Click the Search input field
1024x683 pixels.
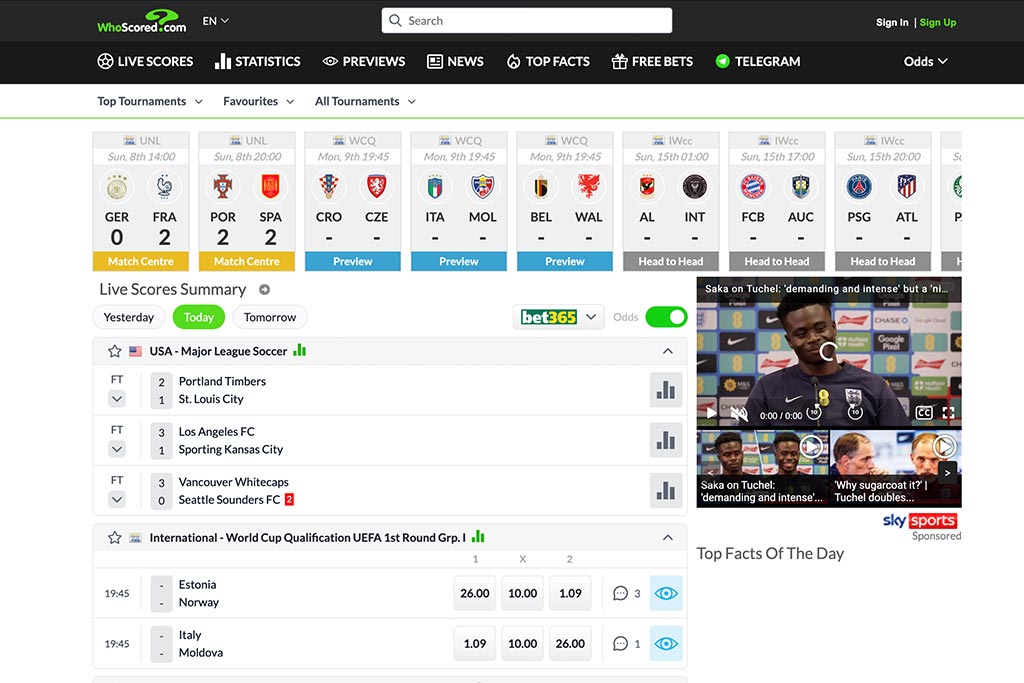(x=527, y=21)
